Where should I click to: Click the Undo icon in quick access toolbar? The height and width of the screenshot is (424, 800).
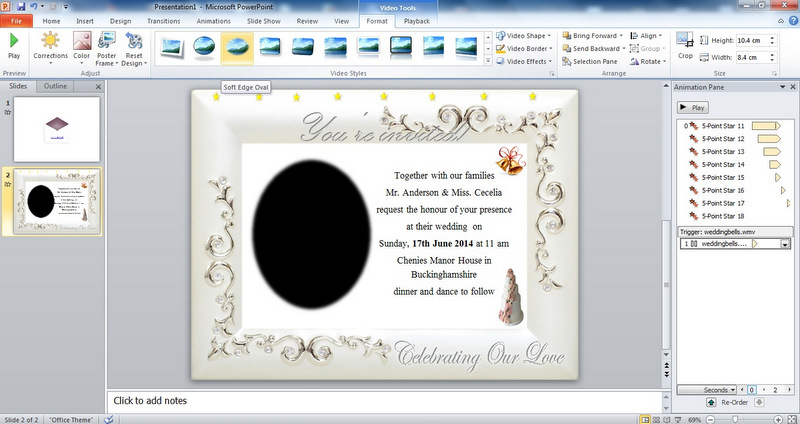(x=34, y=7)
